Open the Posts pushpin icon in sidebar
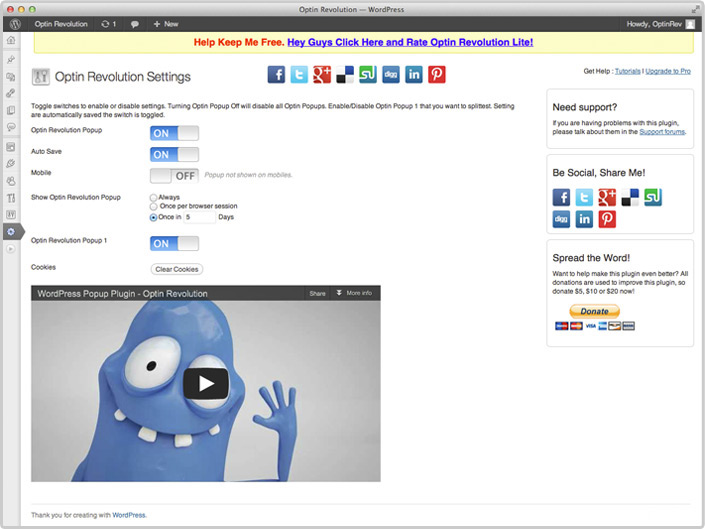Viewport: 705px width, 529px height. tap(11, 59)
